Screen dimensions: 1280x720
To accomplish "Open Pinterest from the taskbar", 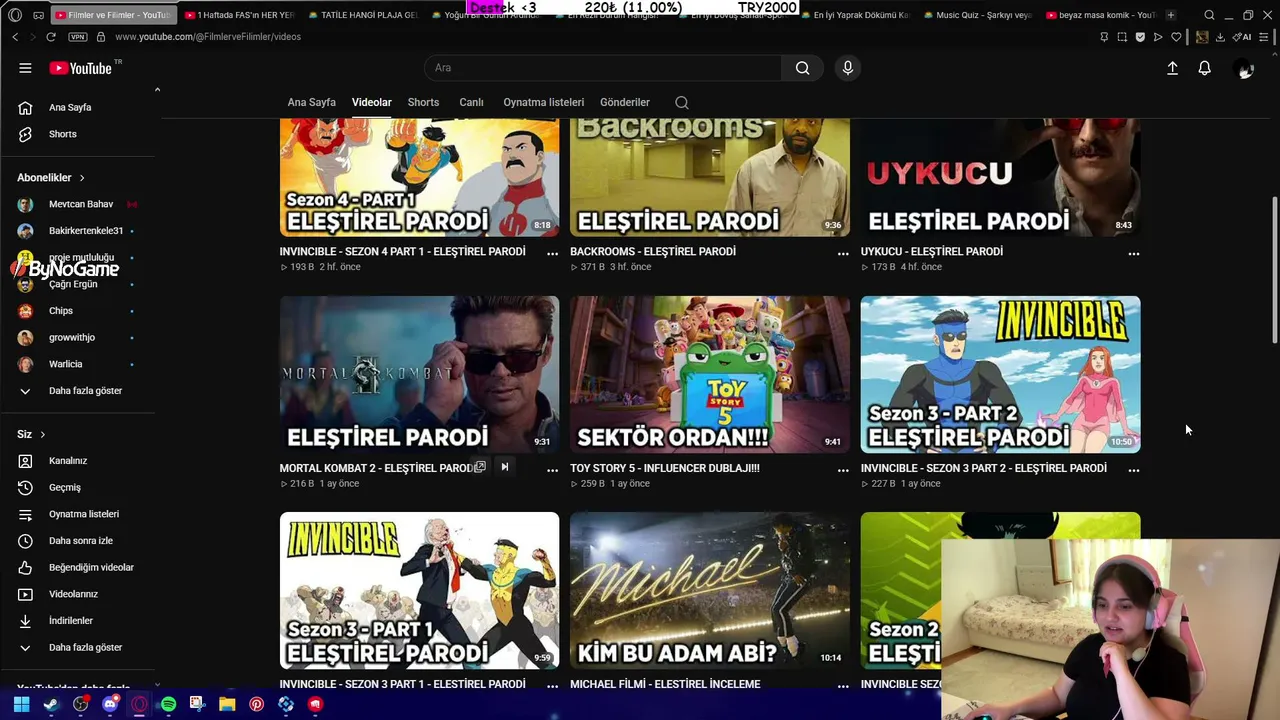I will point(256,704).
